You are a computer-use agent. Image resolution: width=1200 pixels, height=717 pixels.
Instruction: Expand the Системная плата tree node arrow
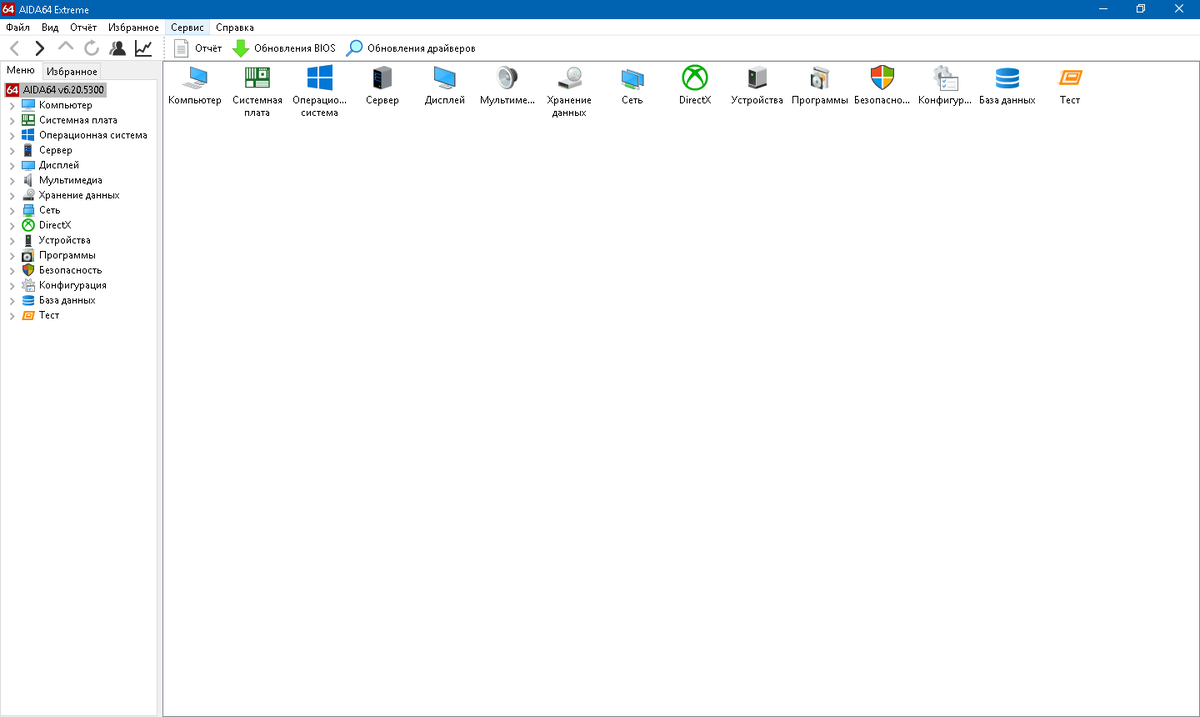tap(12, 120)
